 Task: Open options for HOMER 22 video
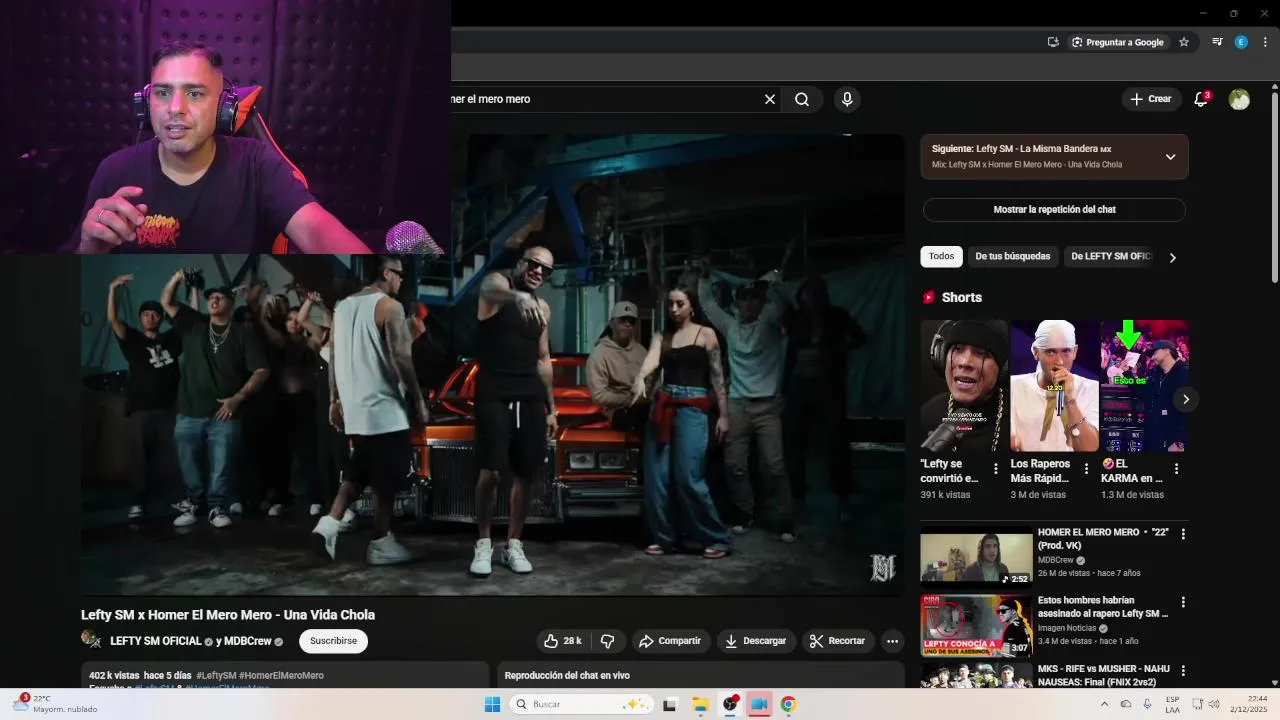pyautogui.click(x=1183, y=534)
